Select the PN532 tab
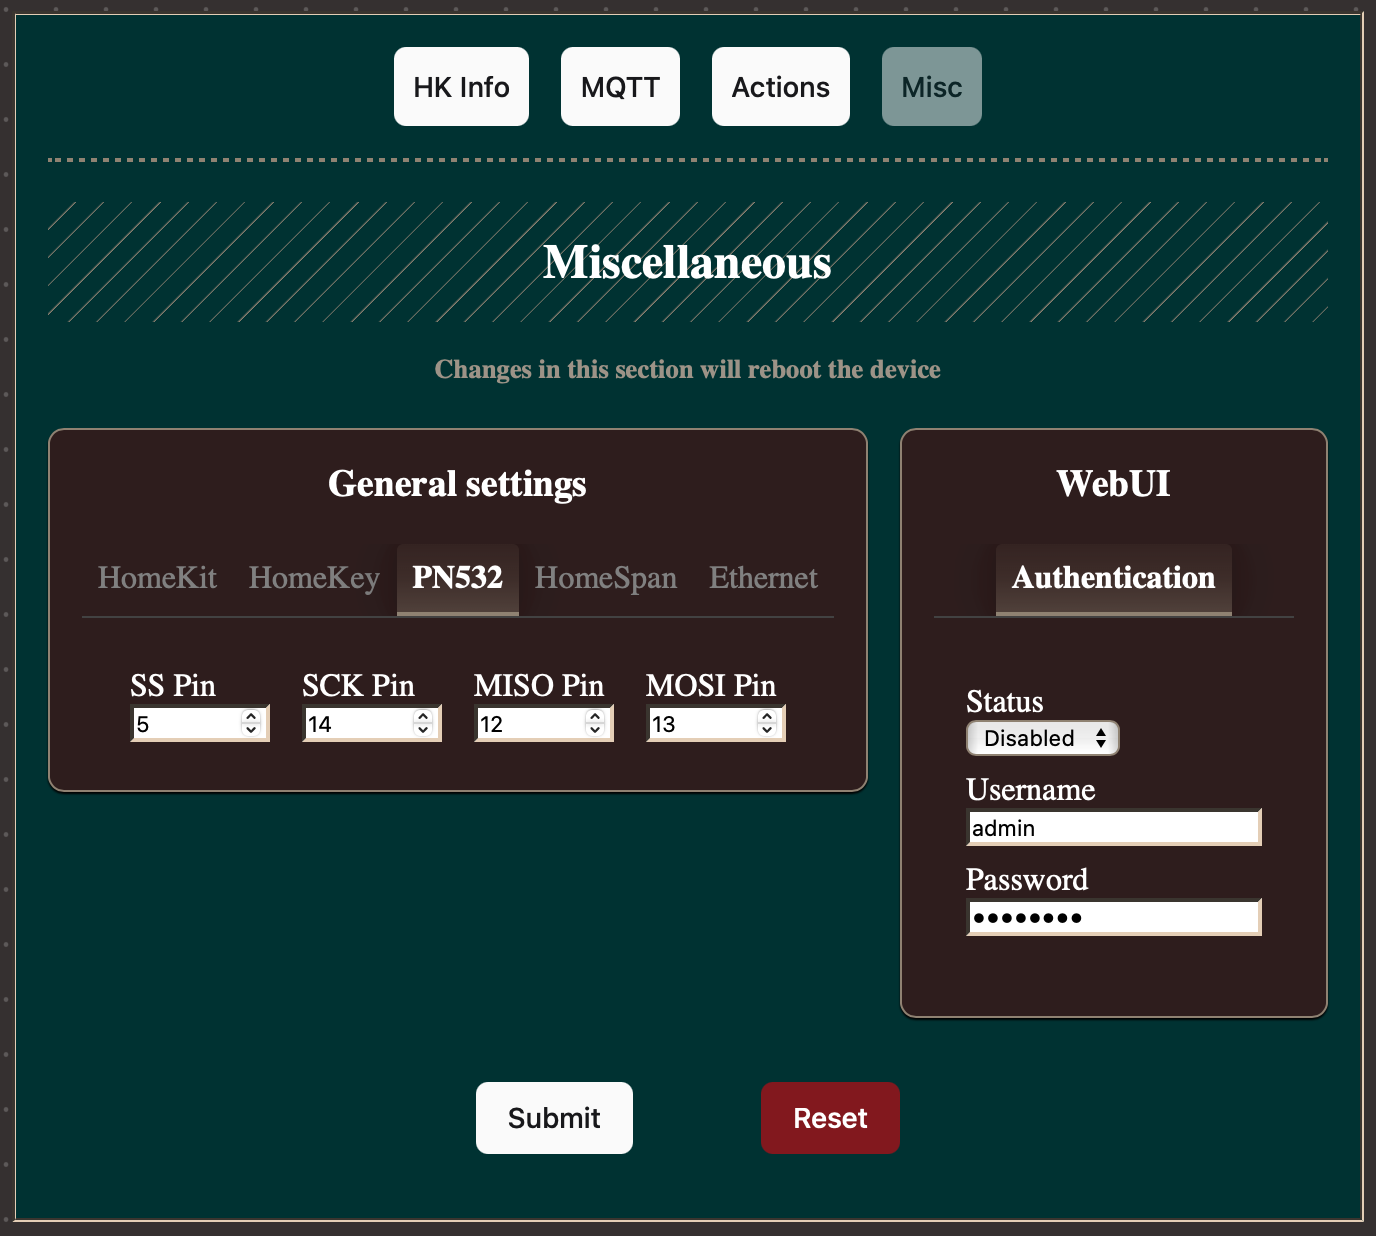 pyautogui.click(x=457, y=578)
